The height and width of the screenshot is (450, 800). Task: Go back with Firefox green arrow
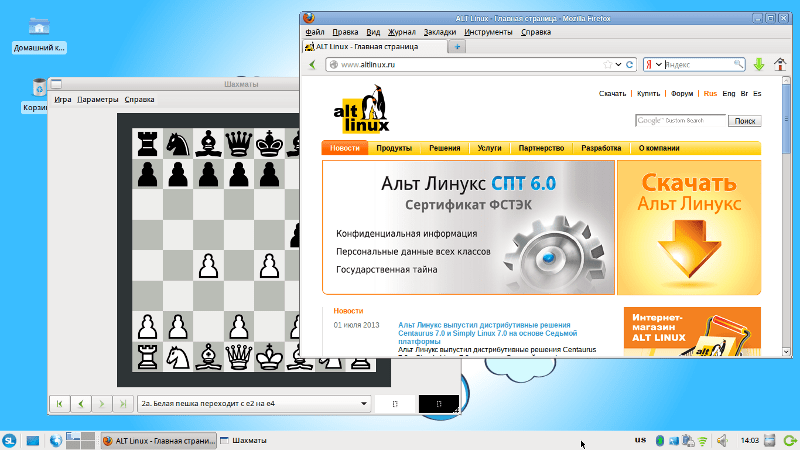312,65
